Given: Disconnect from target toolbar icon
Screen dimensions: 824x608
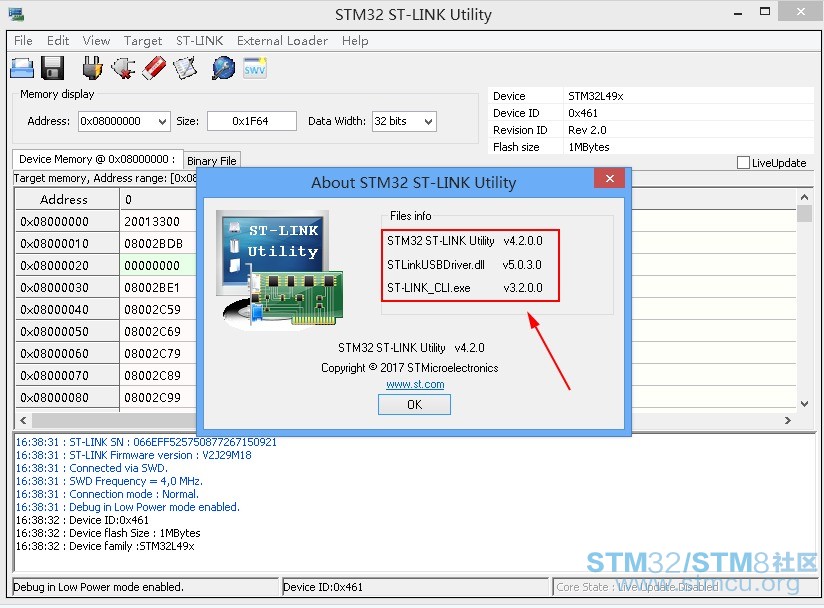Looking at the screenshot, I should click(123, 68).
